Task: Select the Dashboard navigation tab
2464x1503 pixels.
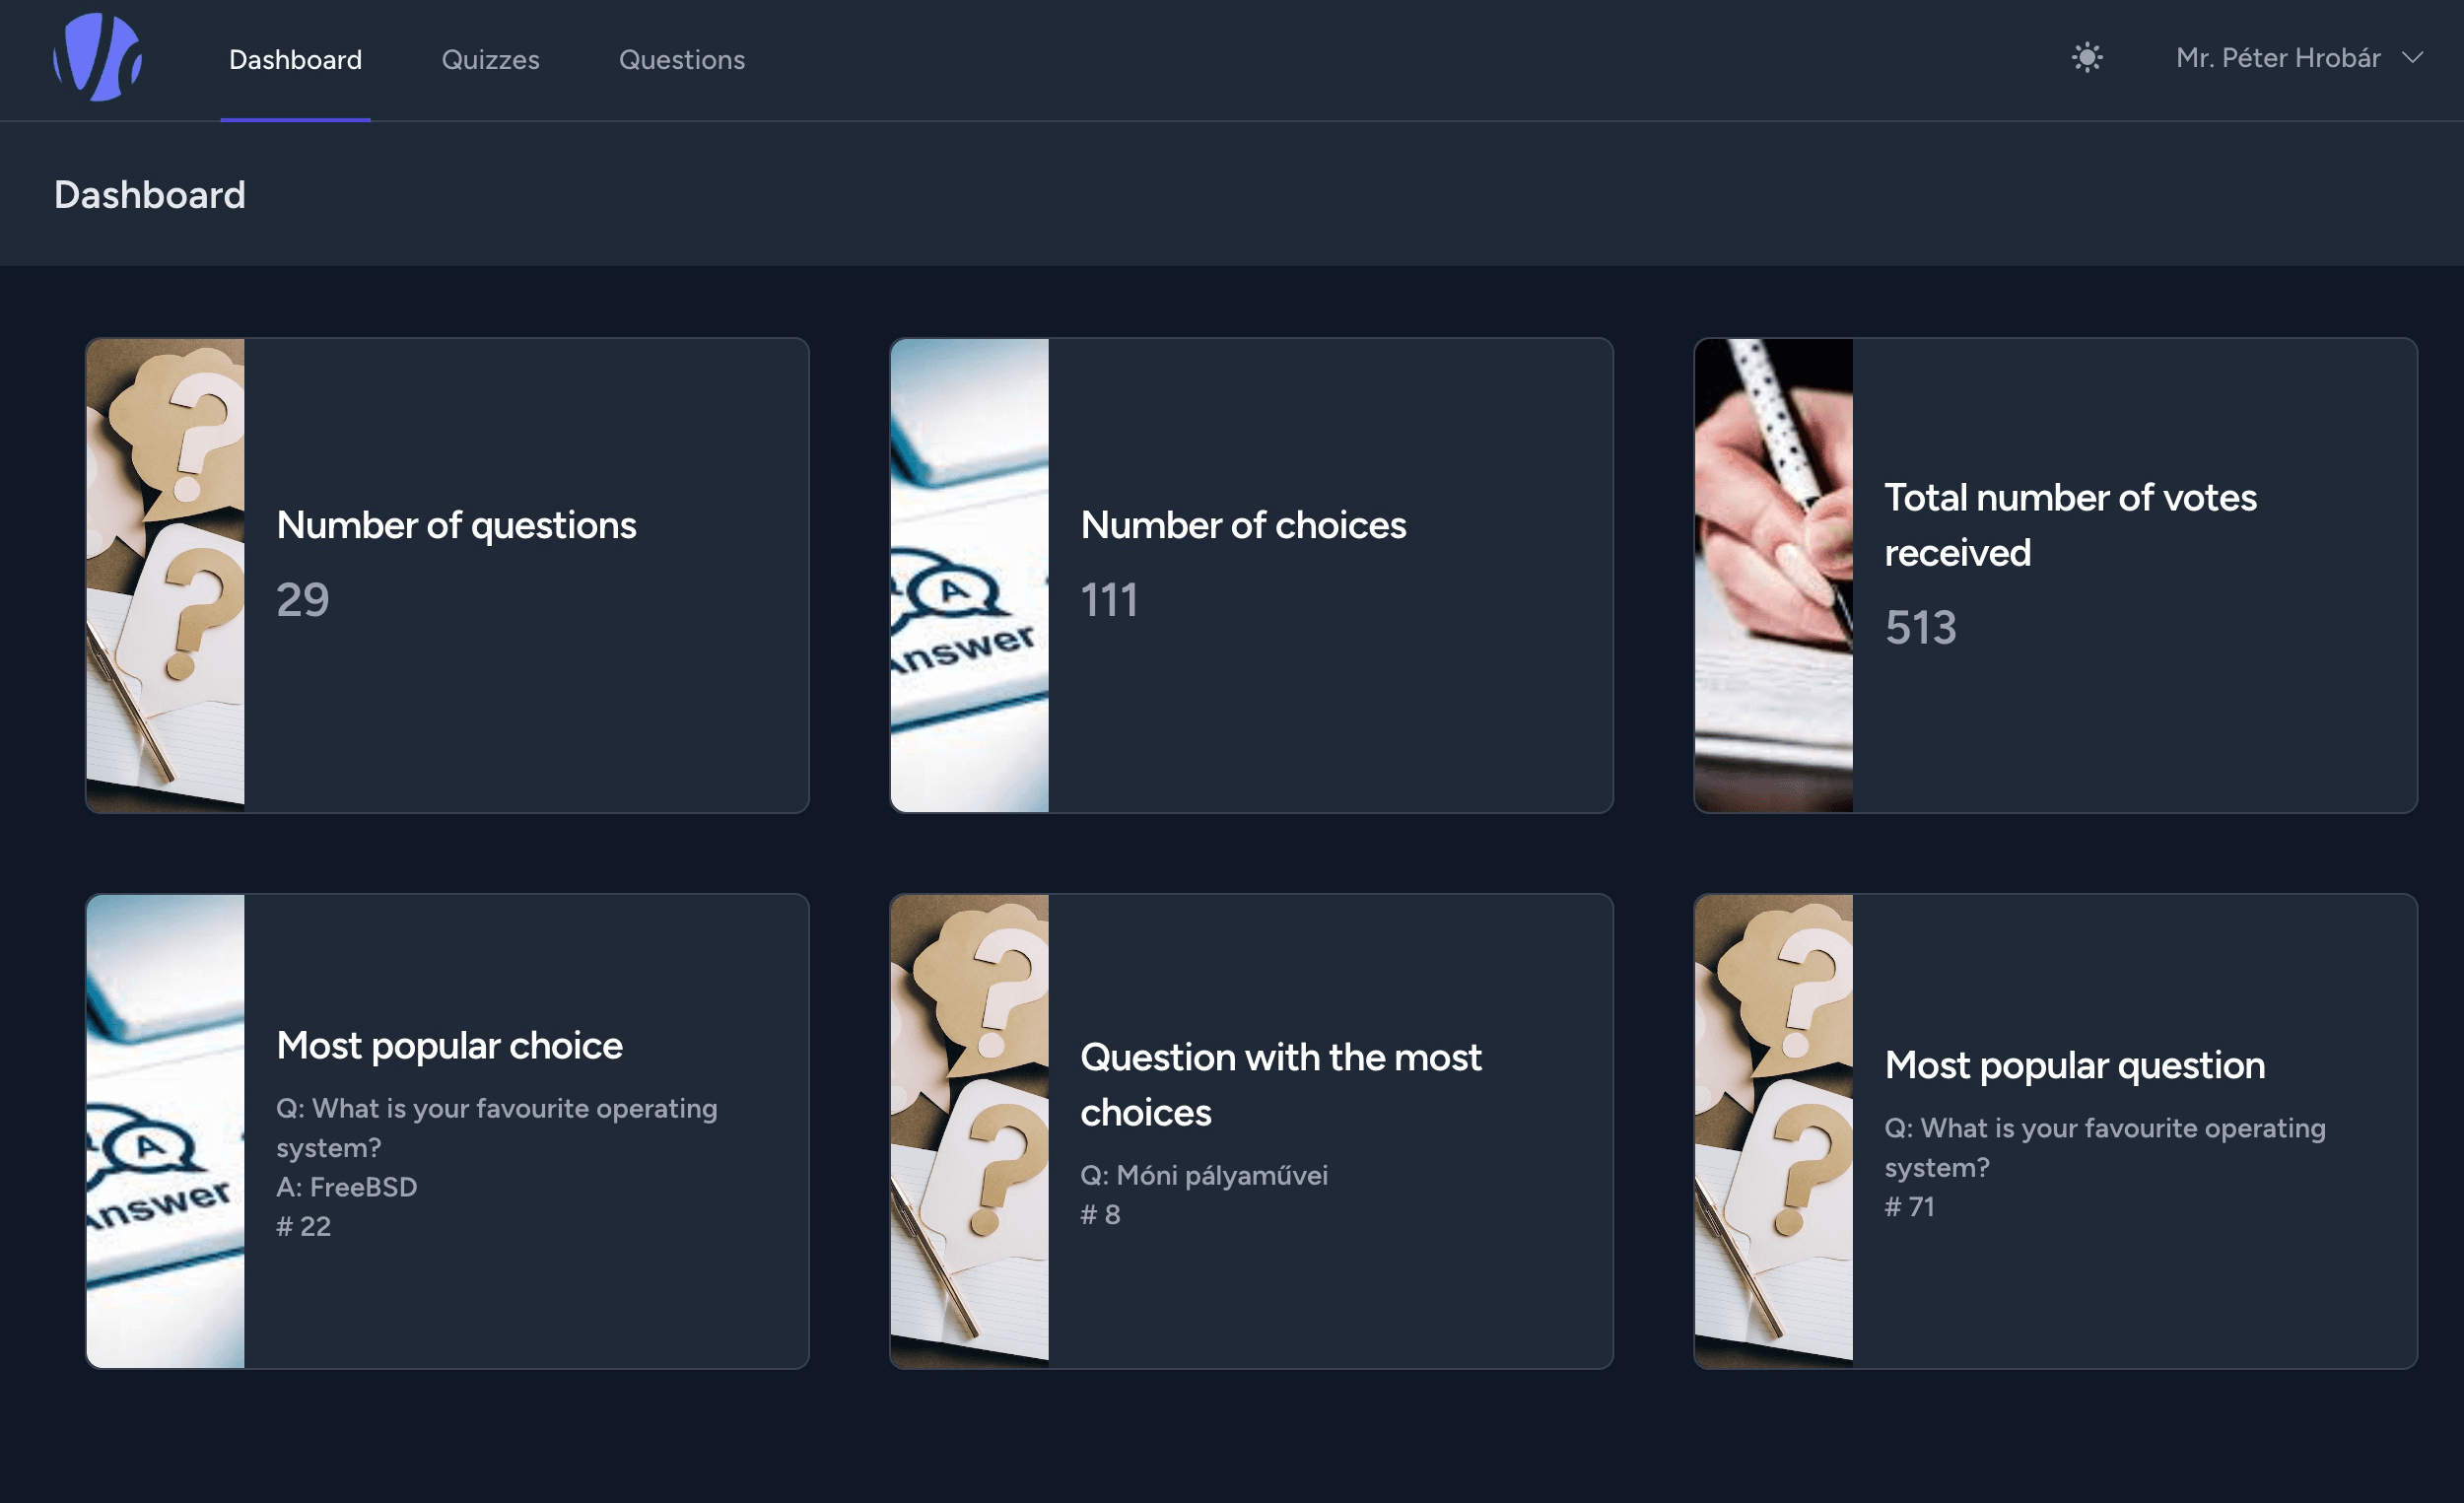Action: pos(295,60)
